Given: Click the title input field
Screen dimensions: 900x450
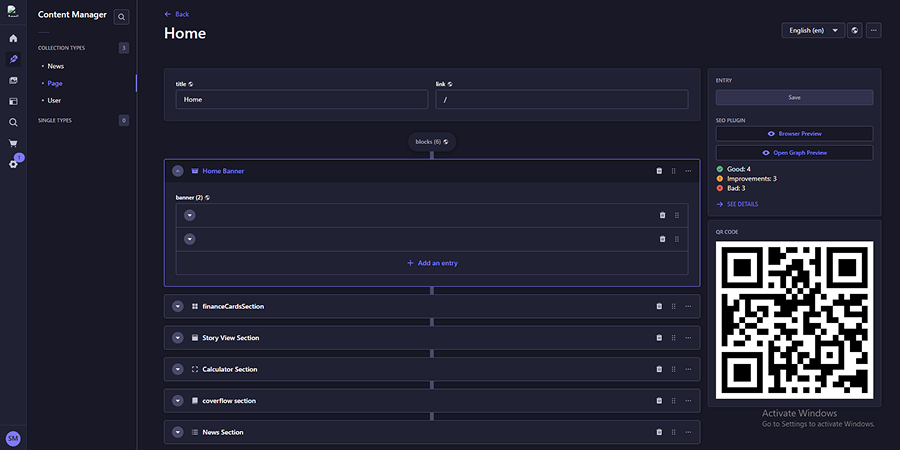Looking at the screenshot, I should [x=301, y=100].
